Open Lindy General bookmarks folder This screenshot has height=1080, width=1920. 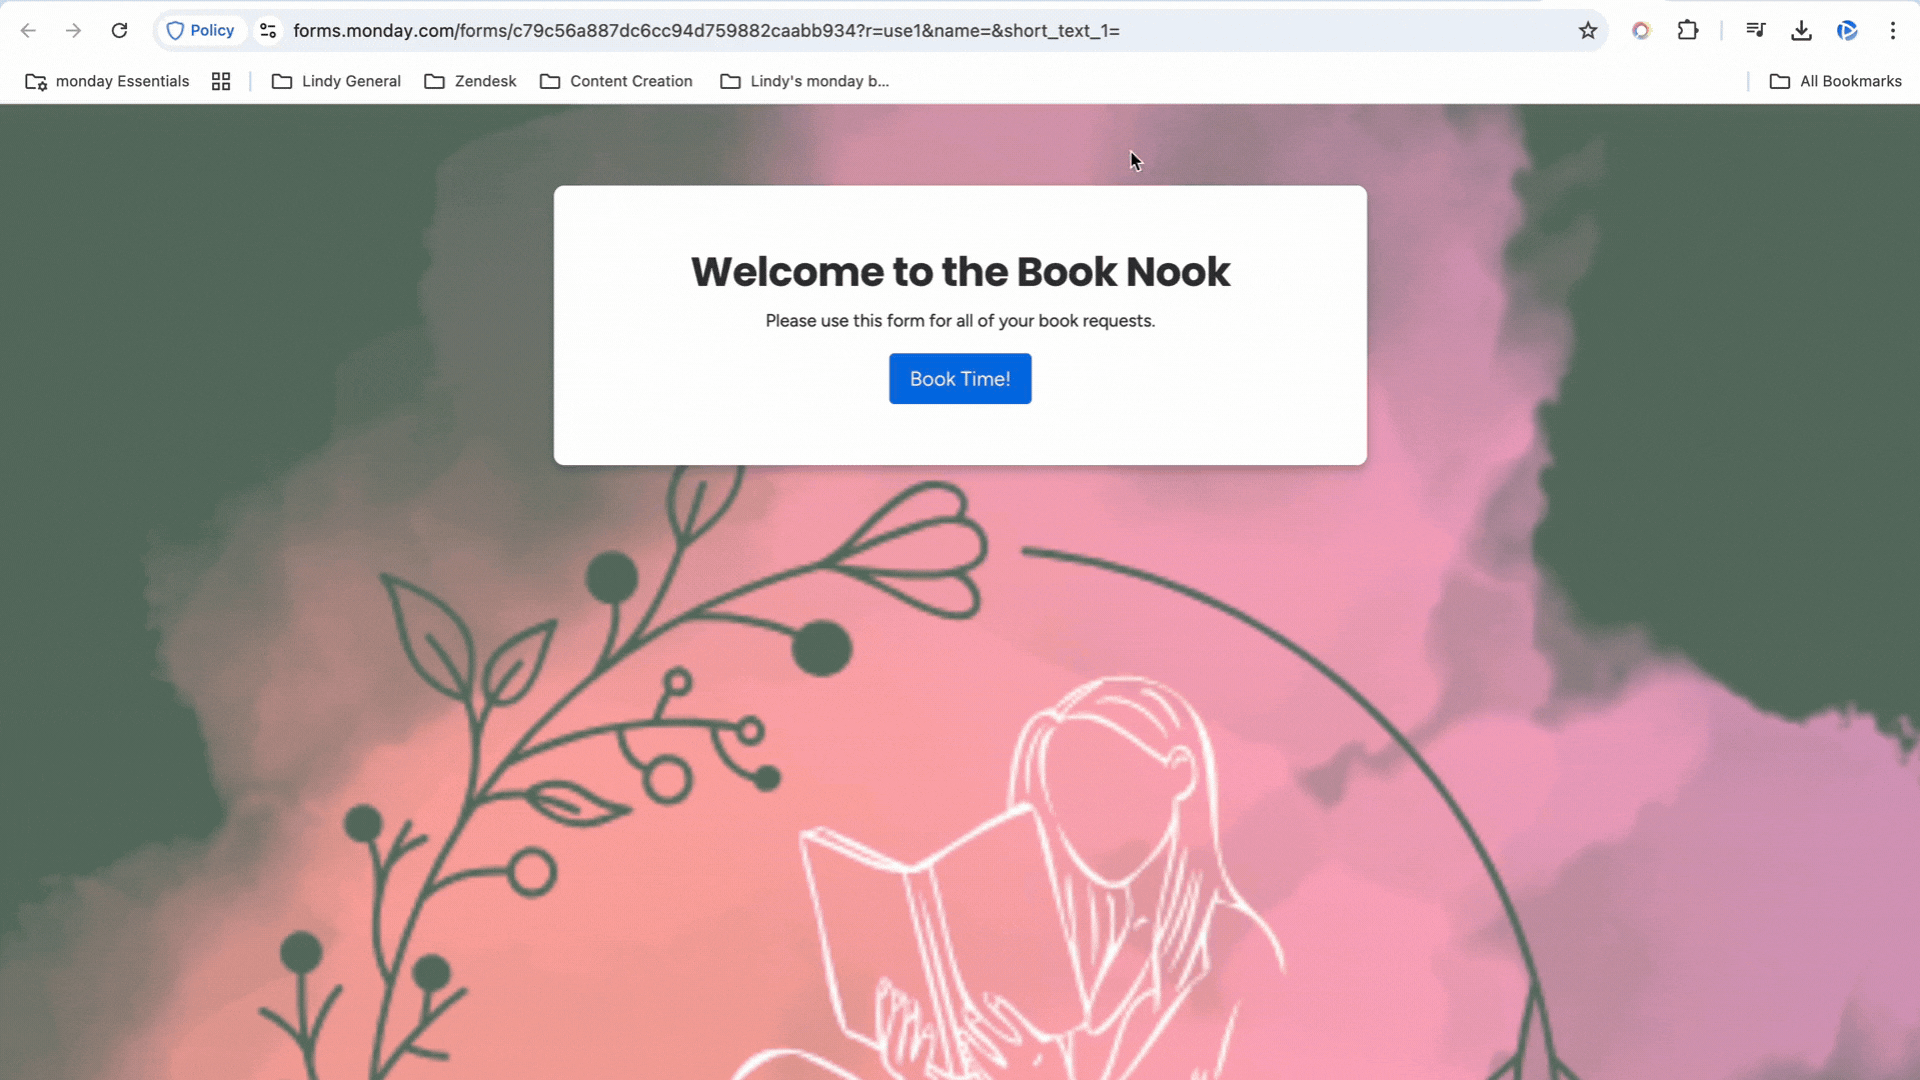pyautogui.click(x=336, y=82)
